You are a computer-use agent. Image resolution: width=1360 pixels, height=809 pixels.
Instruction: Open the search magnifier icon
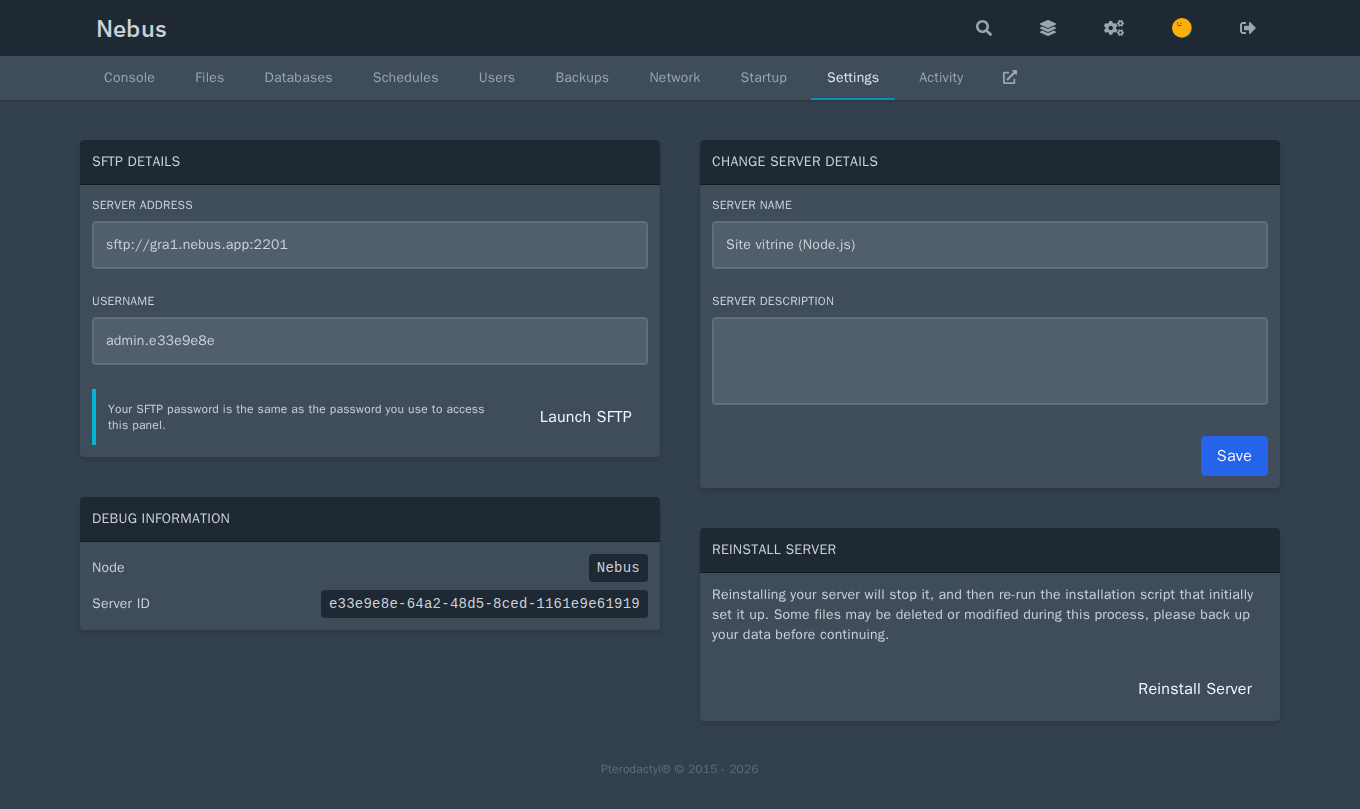pos(984,28)
